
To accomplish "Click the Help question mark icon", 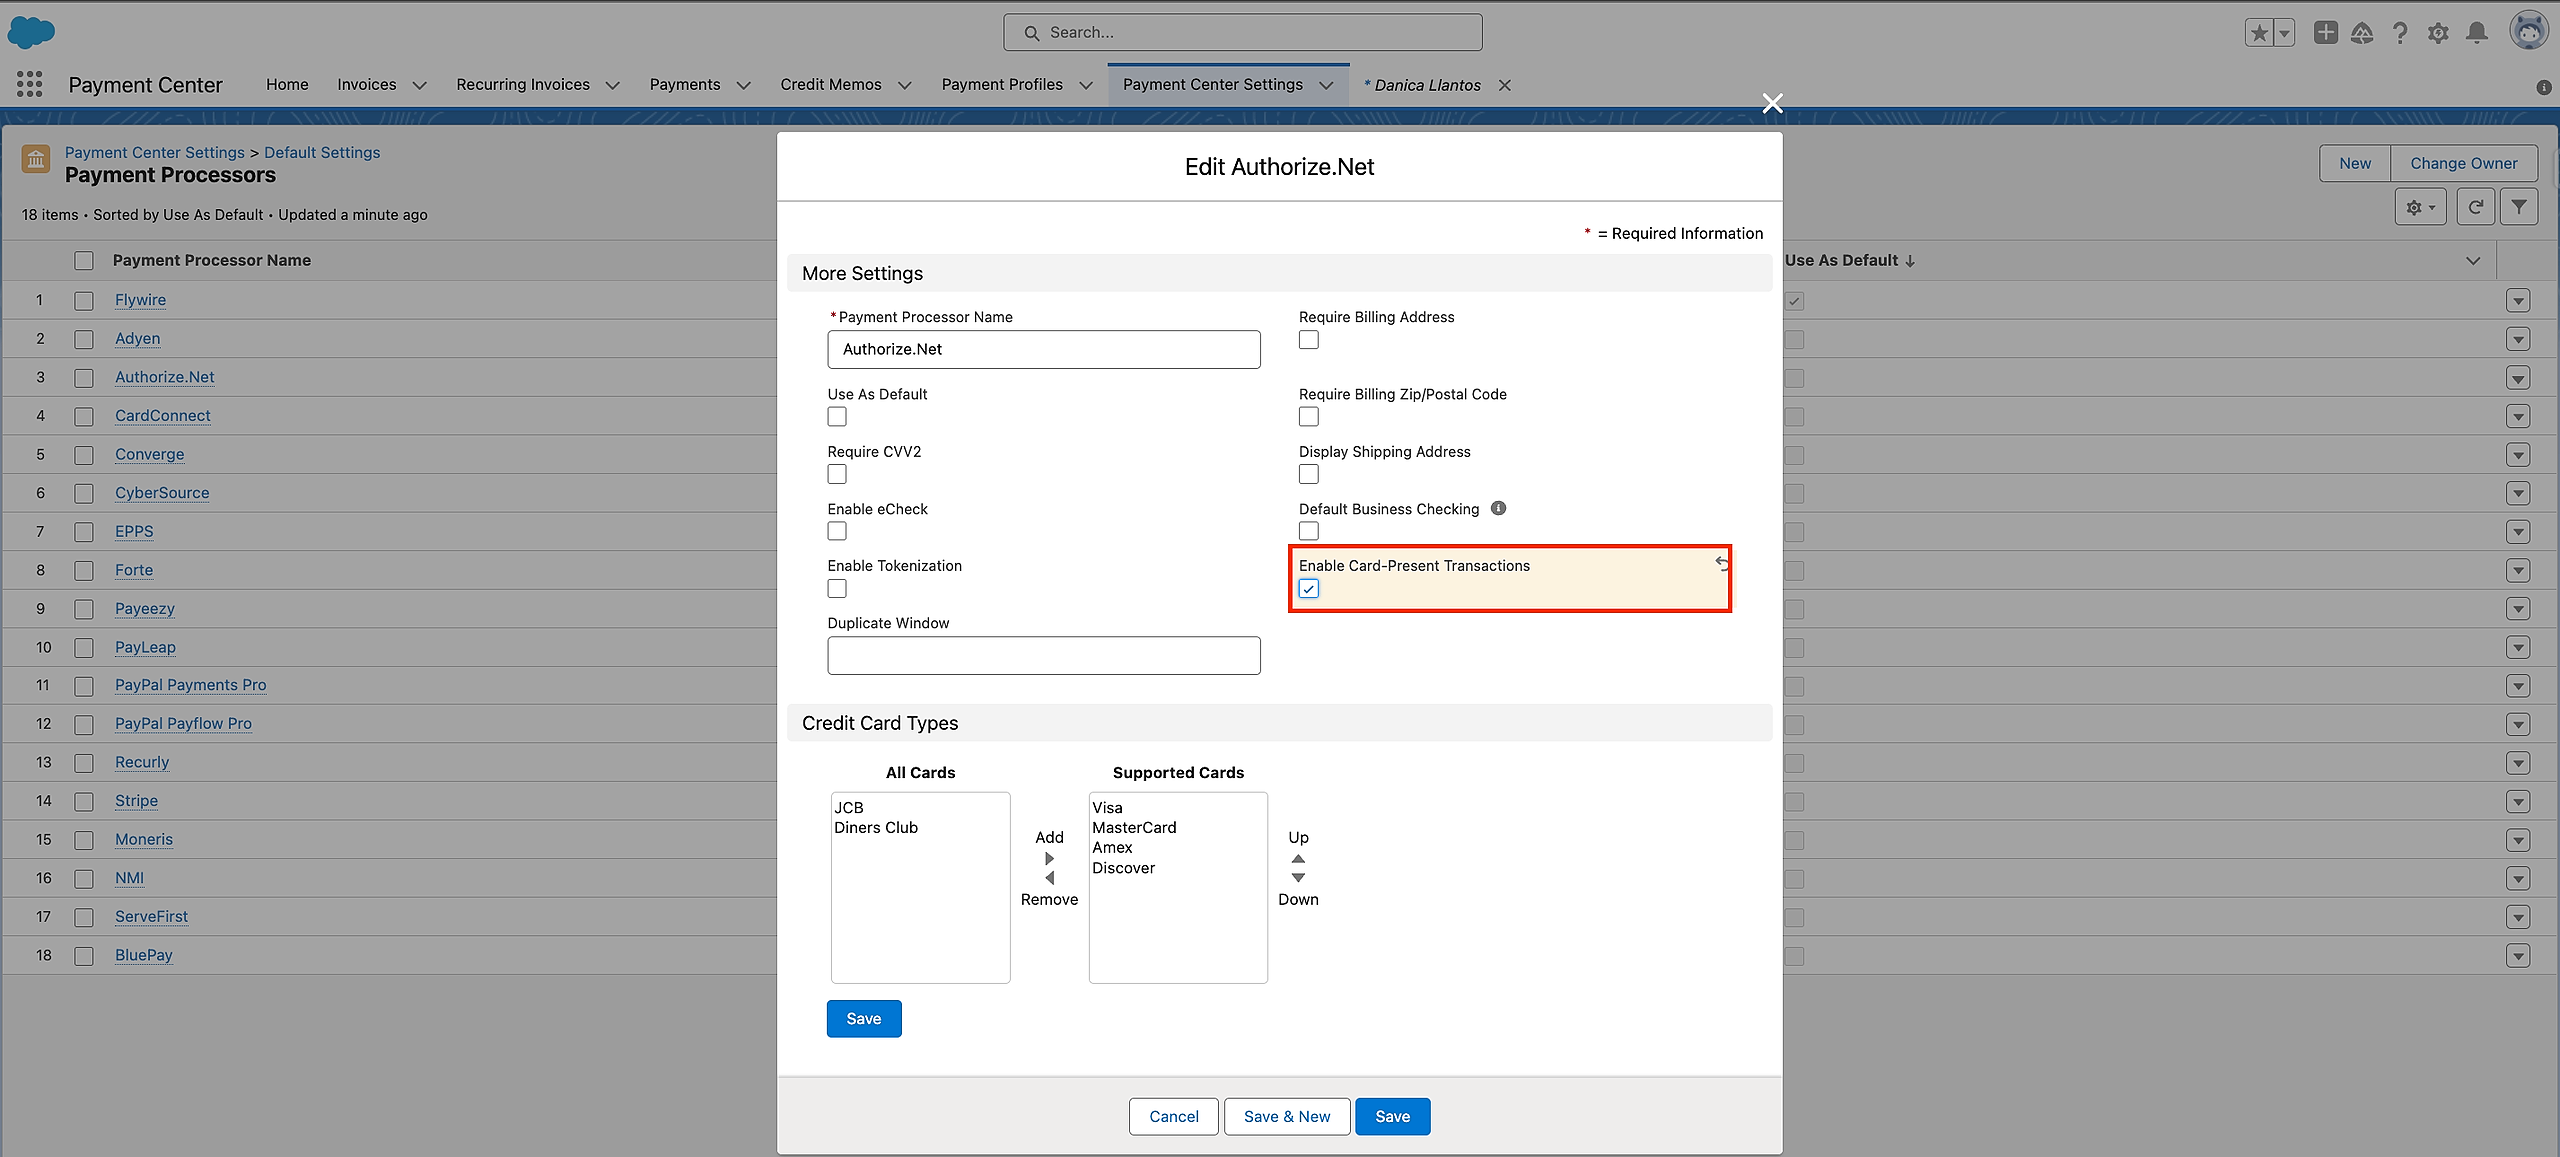I will click(x=2400, y=33).
